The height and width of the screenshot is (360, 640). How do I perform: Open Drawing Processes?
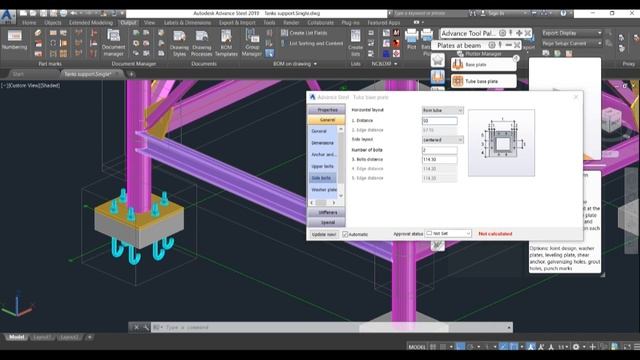(202, 43)
